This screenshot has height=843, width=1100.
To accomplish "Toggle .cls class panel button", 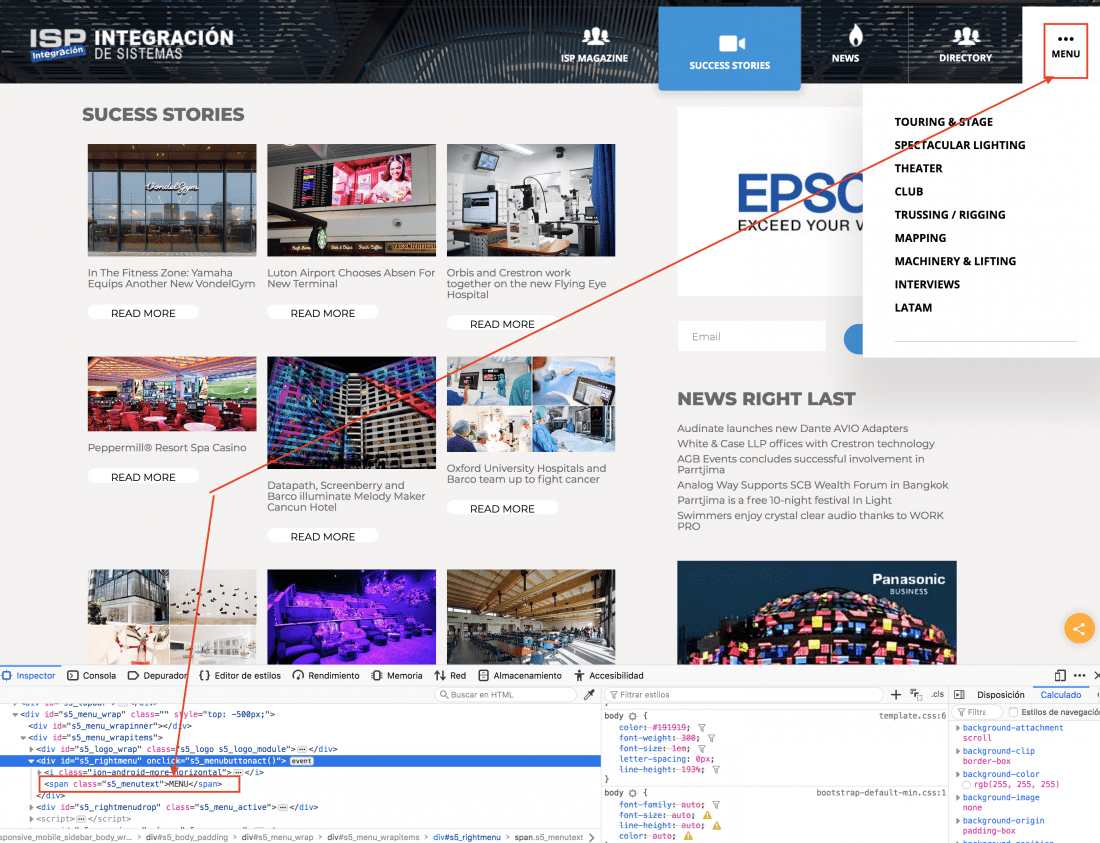I will 937,694.
